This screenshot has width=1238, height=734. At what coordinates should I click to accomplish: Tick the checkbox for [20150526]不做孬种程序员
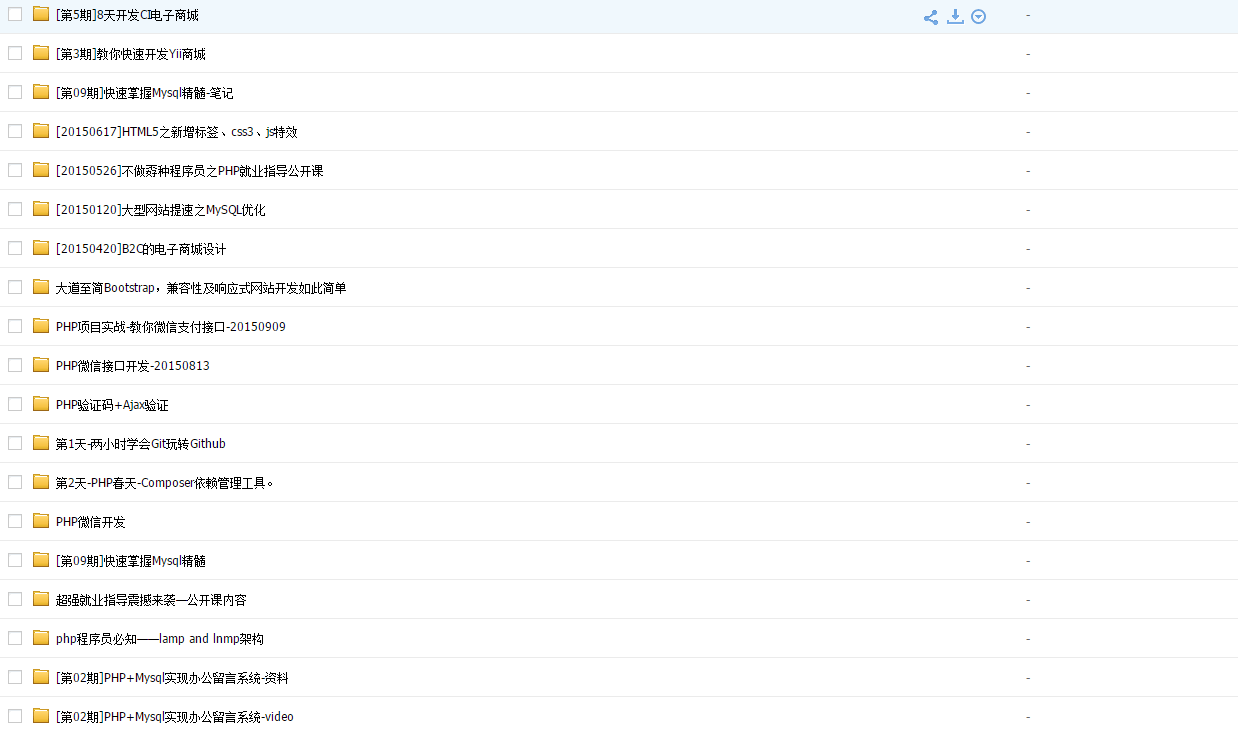(15, 170)
